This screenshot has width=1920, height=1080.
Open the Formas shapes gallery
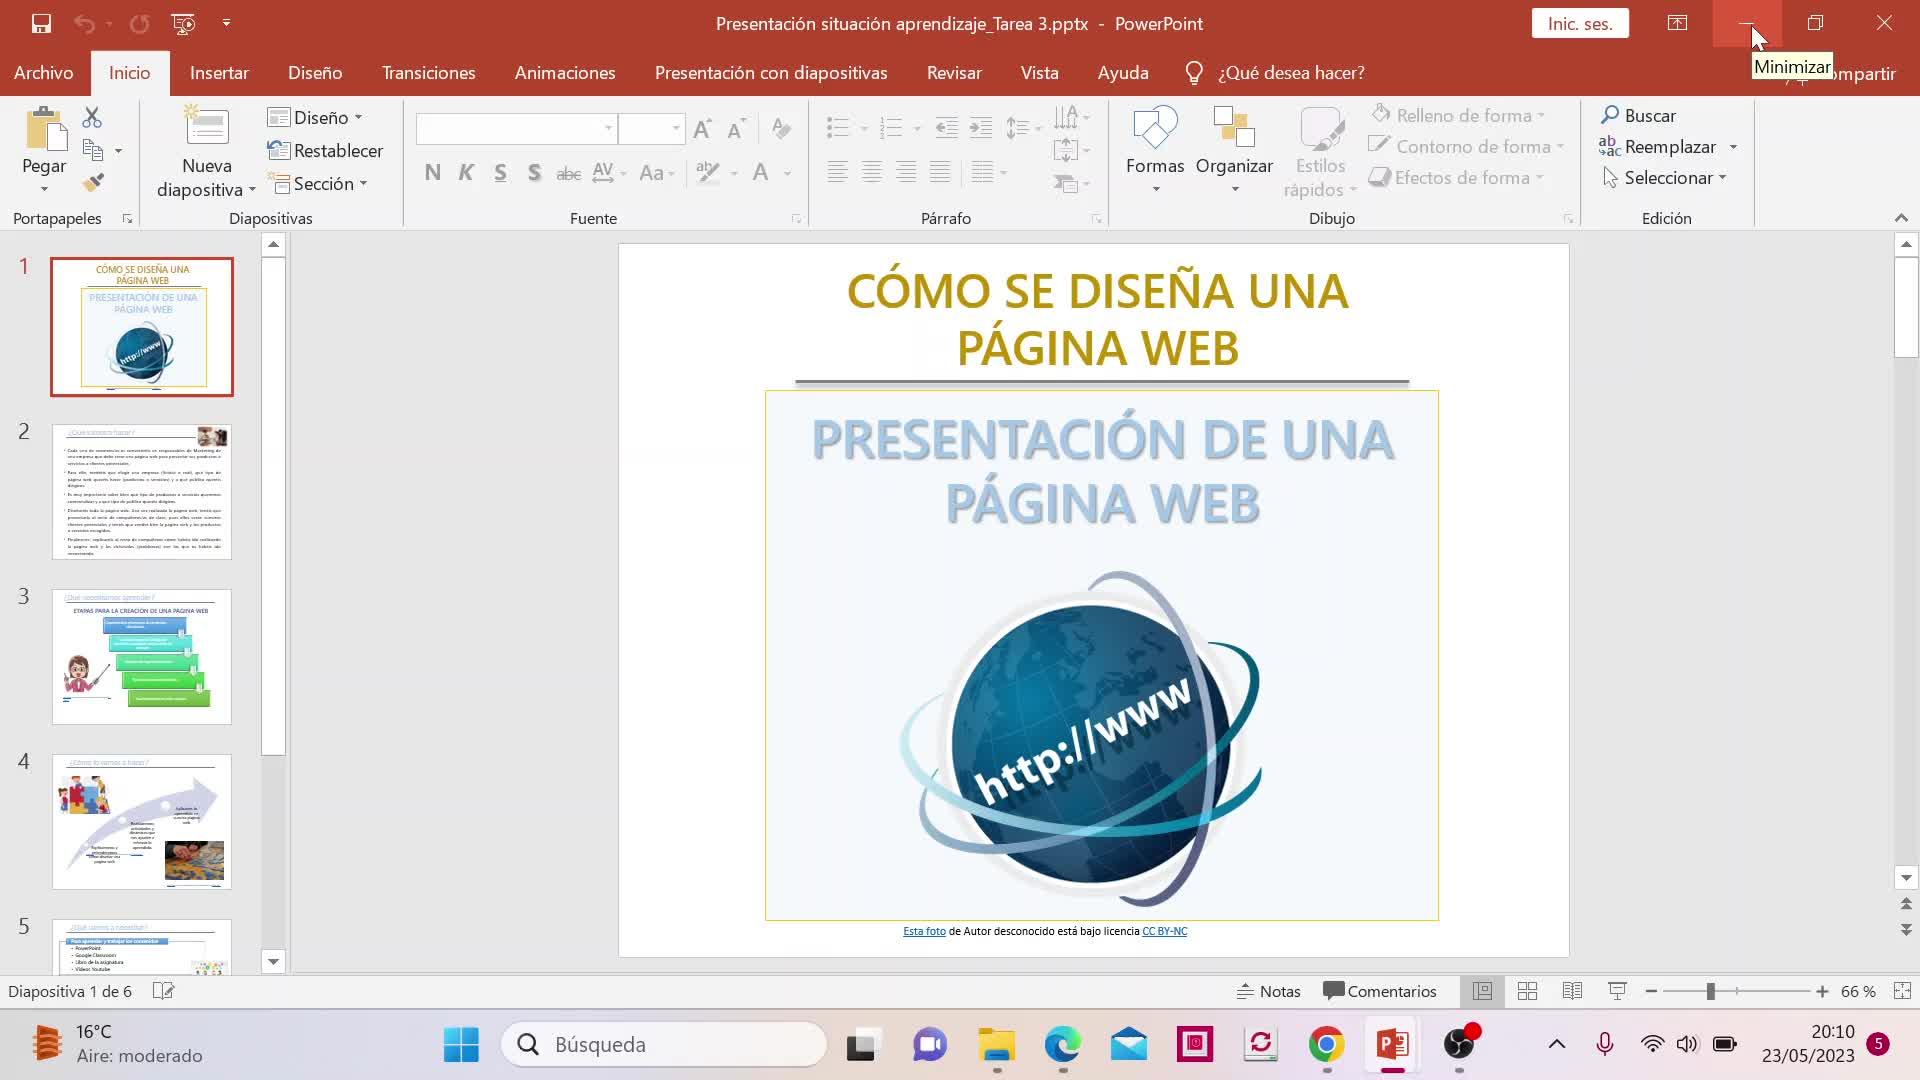pyautogui.click(x=1154, y=150)
